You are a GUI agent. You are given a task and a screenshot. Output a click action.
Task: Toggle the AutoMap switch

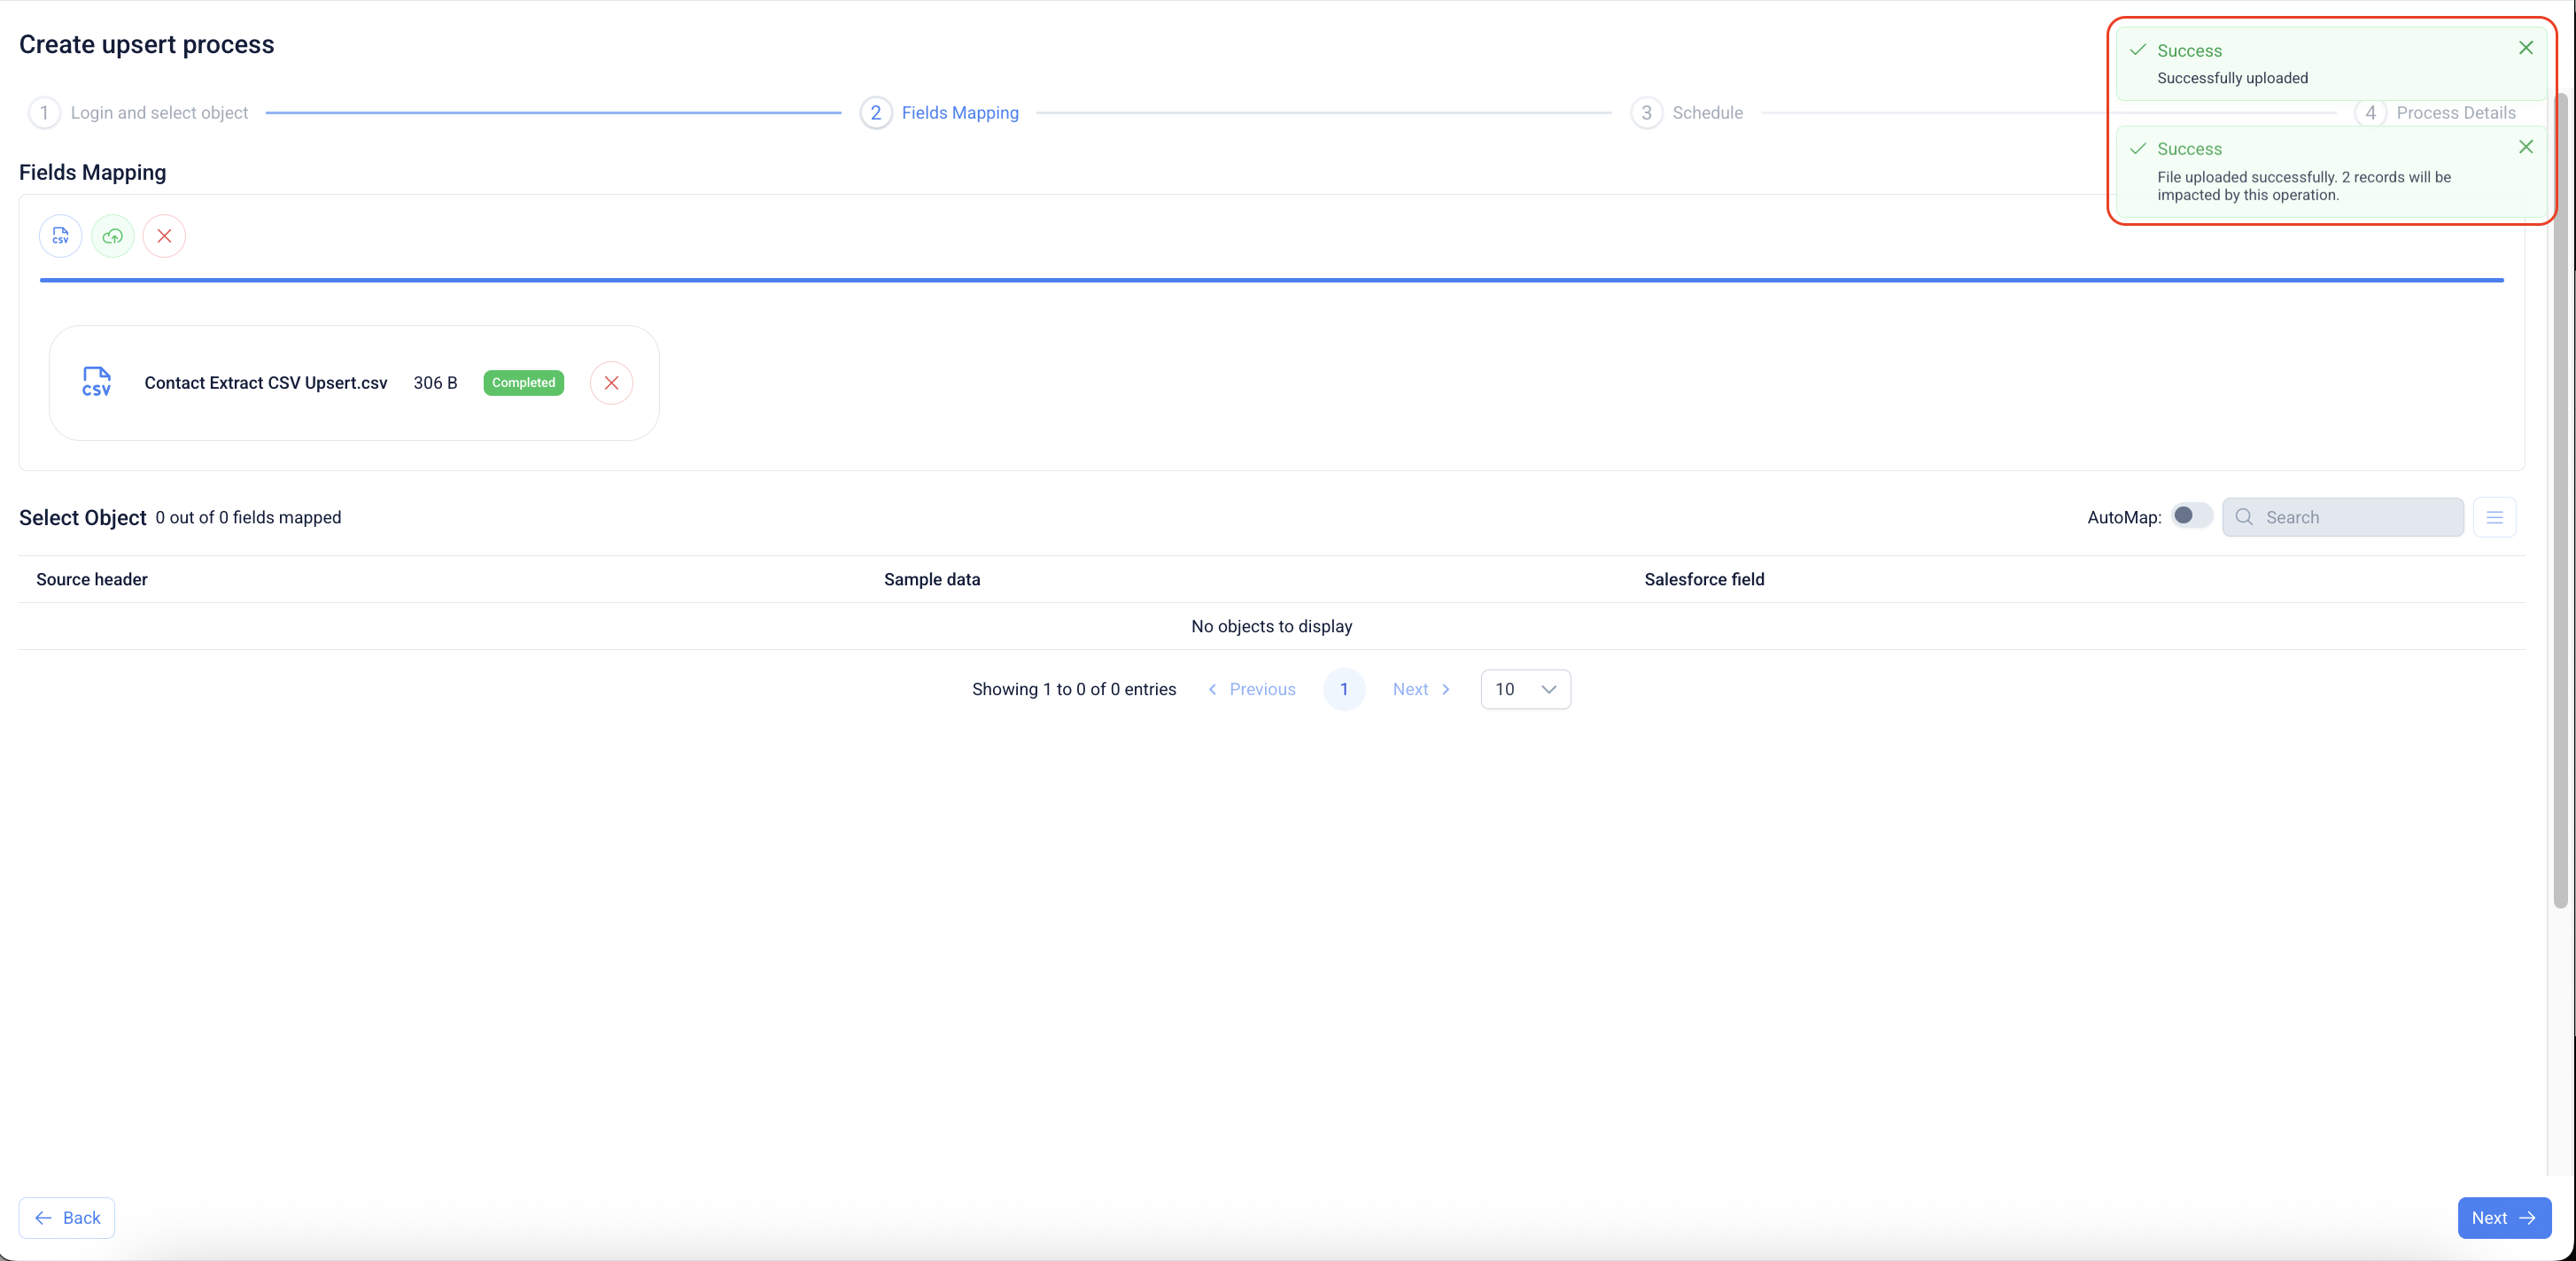pos(2191,516)
